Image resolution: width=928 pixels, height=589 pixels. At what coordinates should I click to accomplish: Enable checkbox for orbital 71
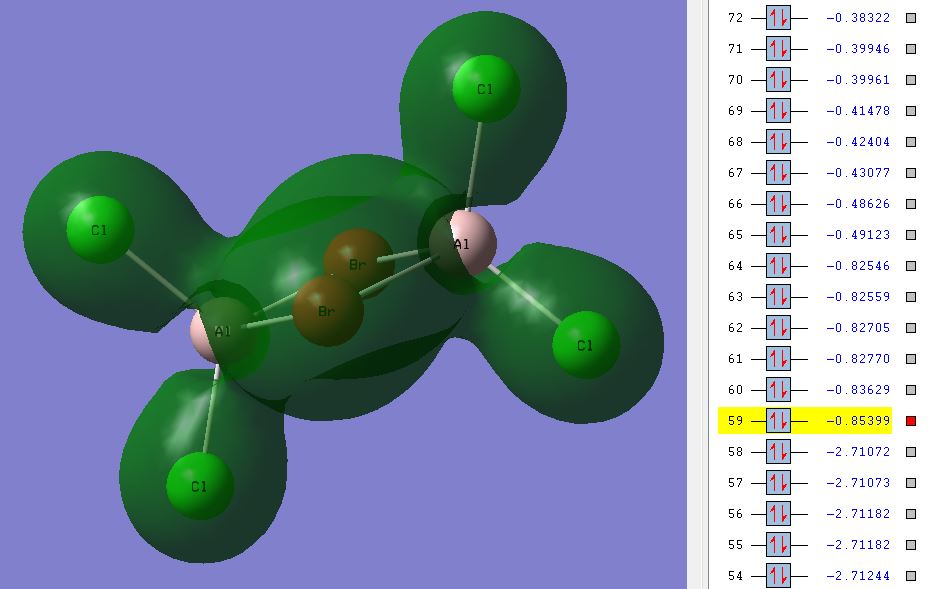[x=911, y=49]
